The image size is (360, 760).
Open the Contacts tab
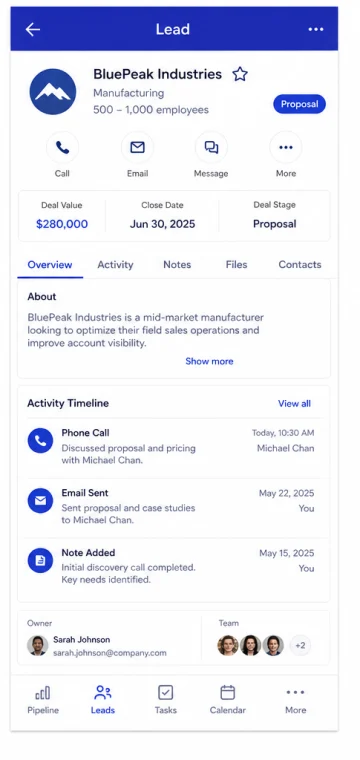click(300, 265)
